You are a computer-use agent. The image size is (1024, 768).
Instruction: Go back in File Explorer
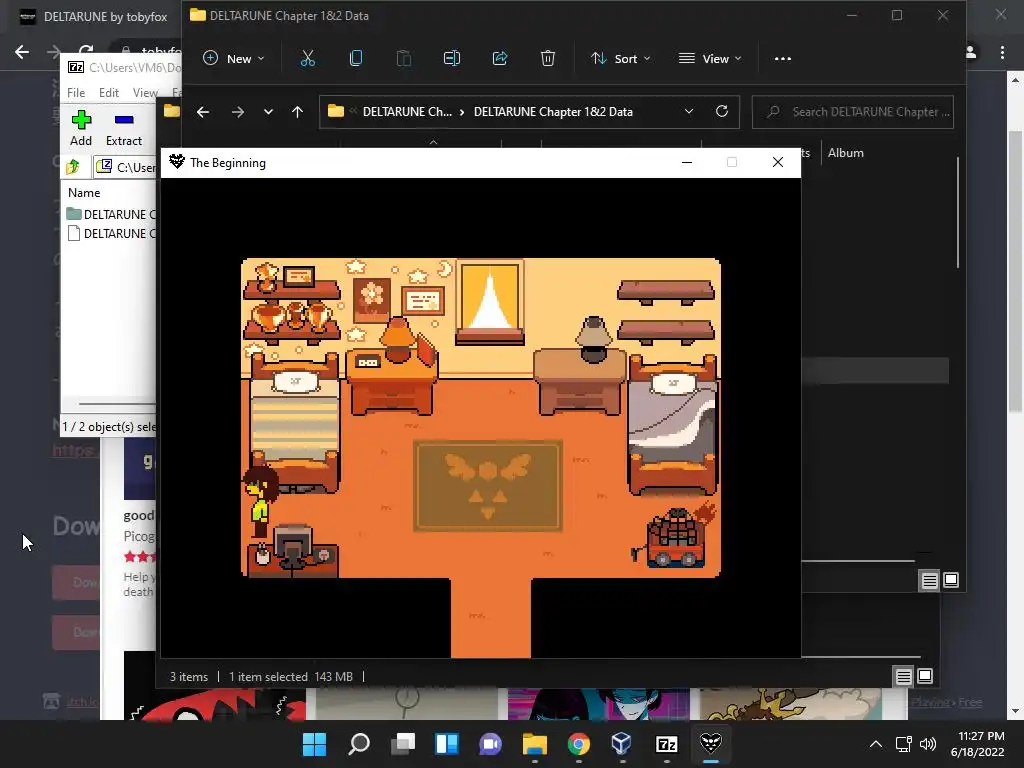(203, 112)
